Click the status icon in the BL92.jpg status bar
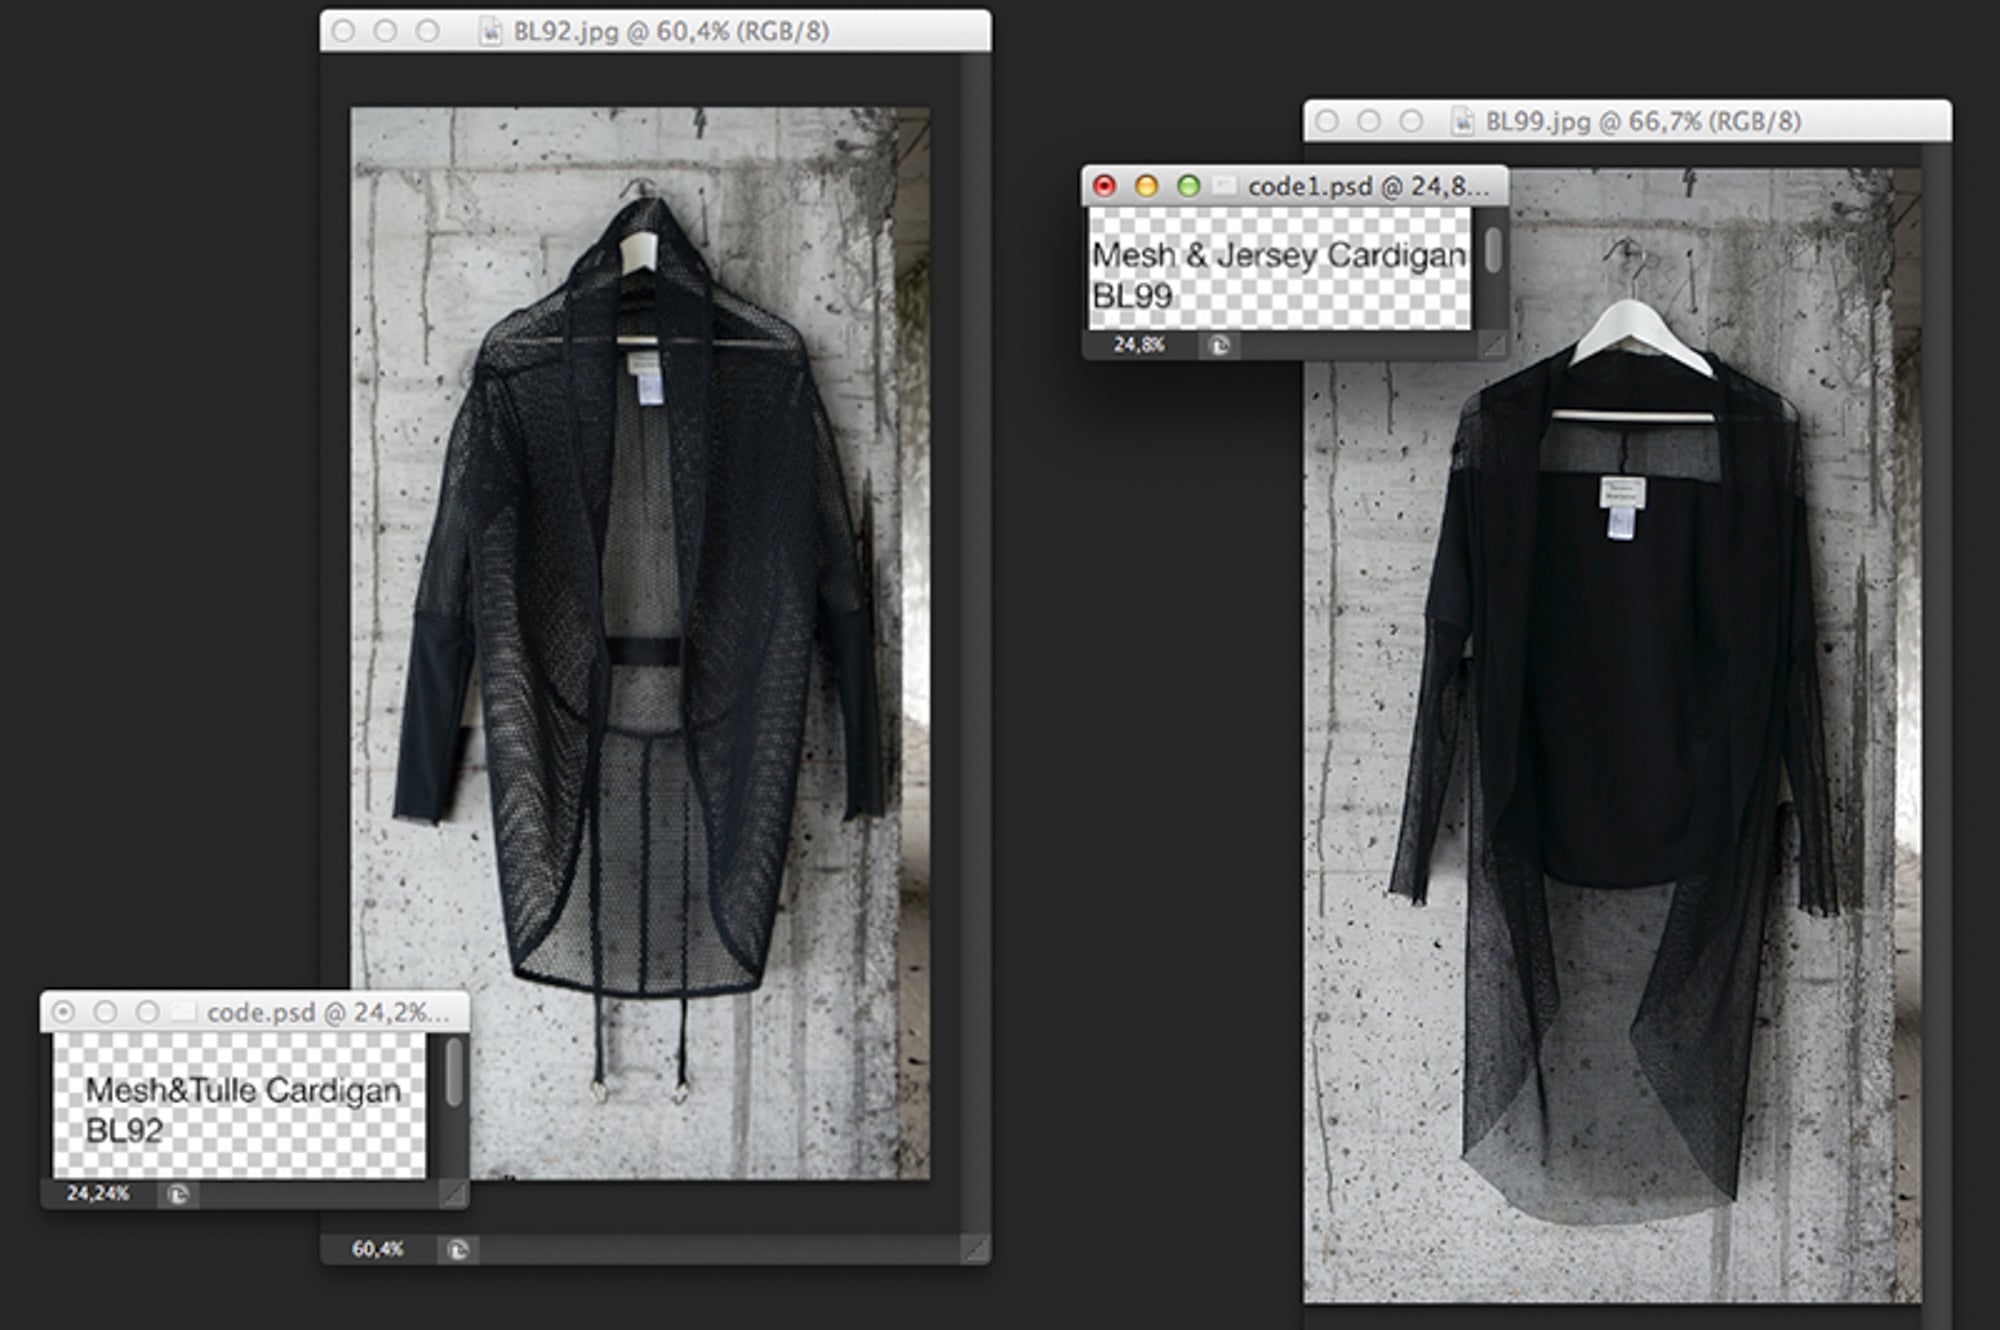The image size is (2000, 1330). (458, 1250)
